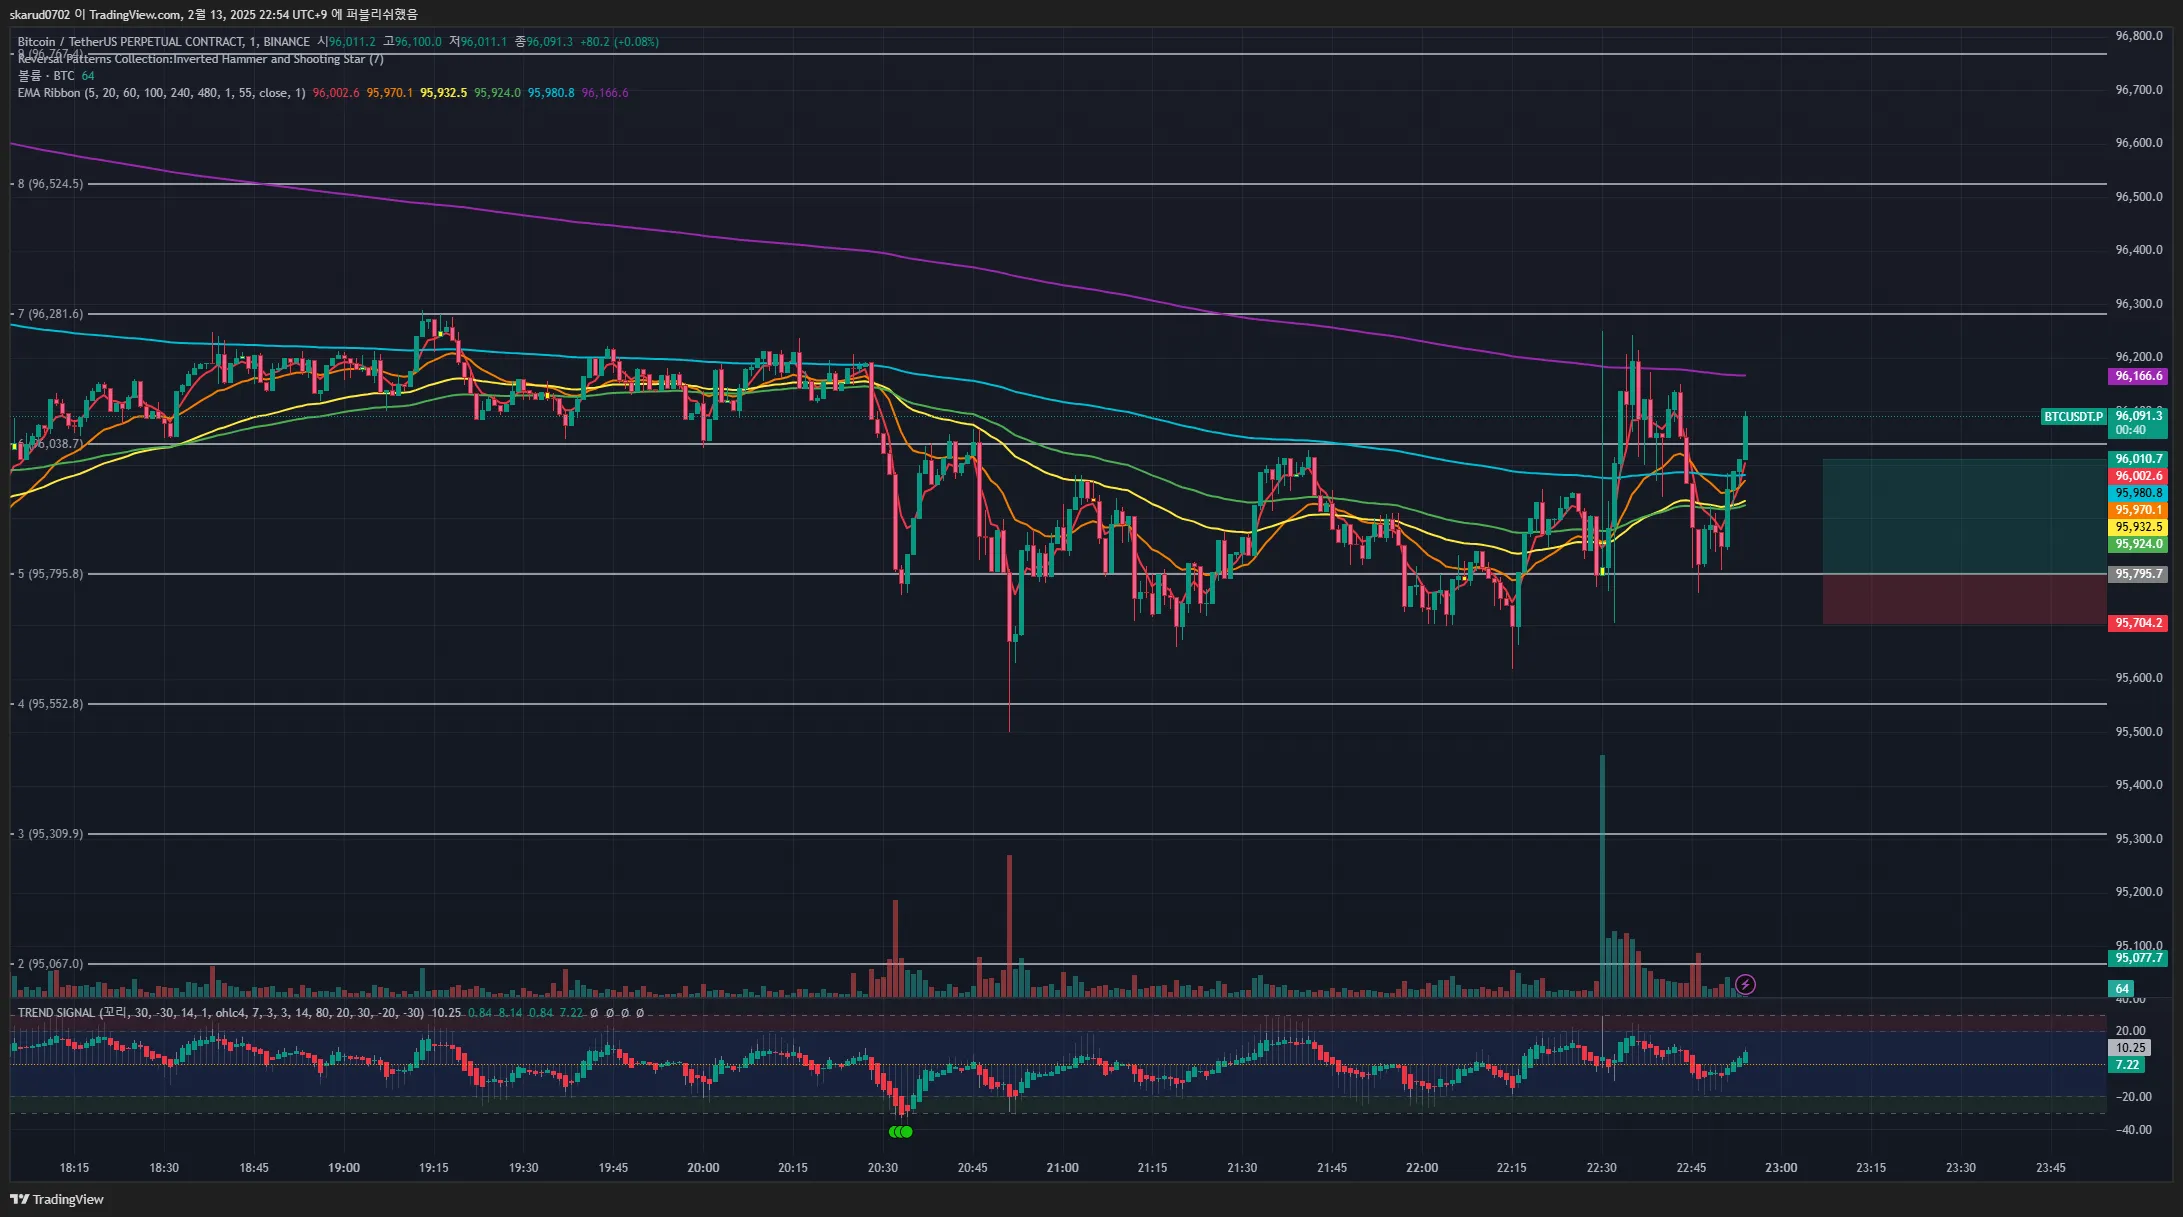Click the green profit zone of long position
Screen dimensions: 2183x1217
1964,516
